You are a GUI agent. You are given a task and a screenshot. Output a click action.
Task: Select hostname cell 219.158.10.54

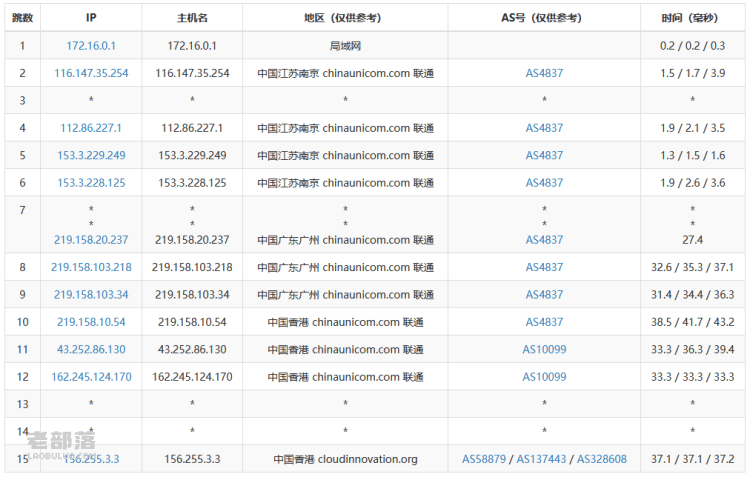pyautogui.click(x=192, y=322)
